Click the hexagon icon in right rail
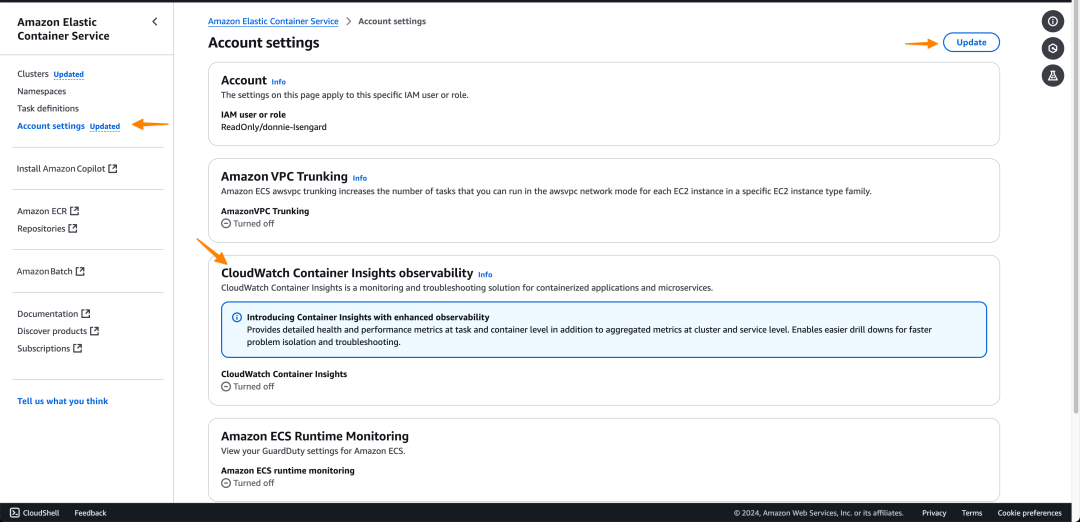The image size is (1080, 522). tap(1052, 48)
